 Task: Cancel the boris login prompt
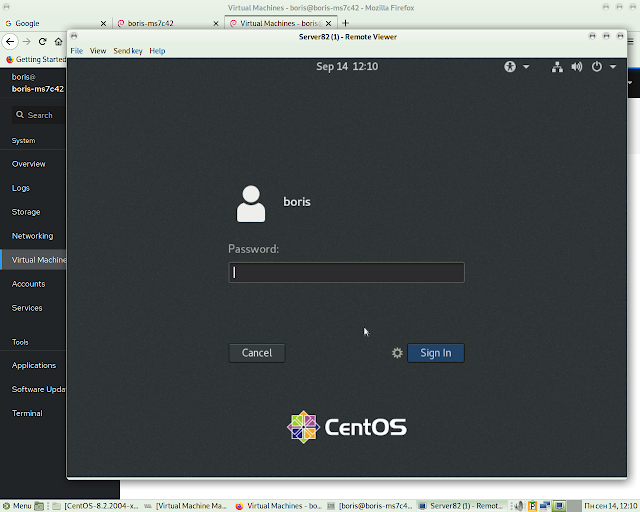(x=257, y=353)
